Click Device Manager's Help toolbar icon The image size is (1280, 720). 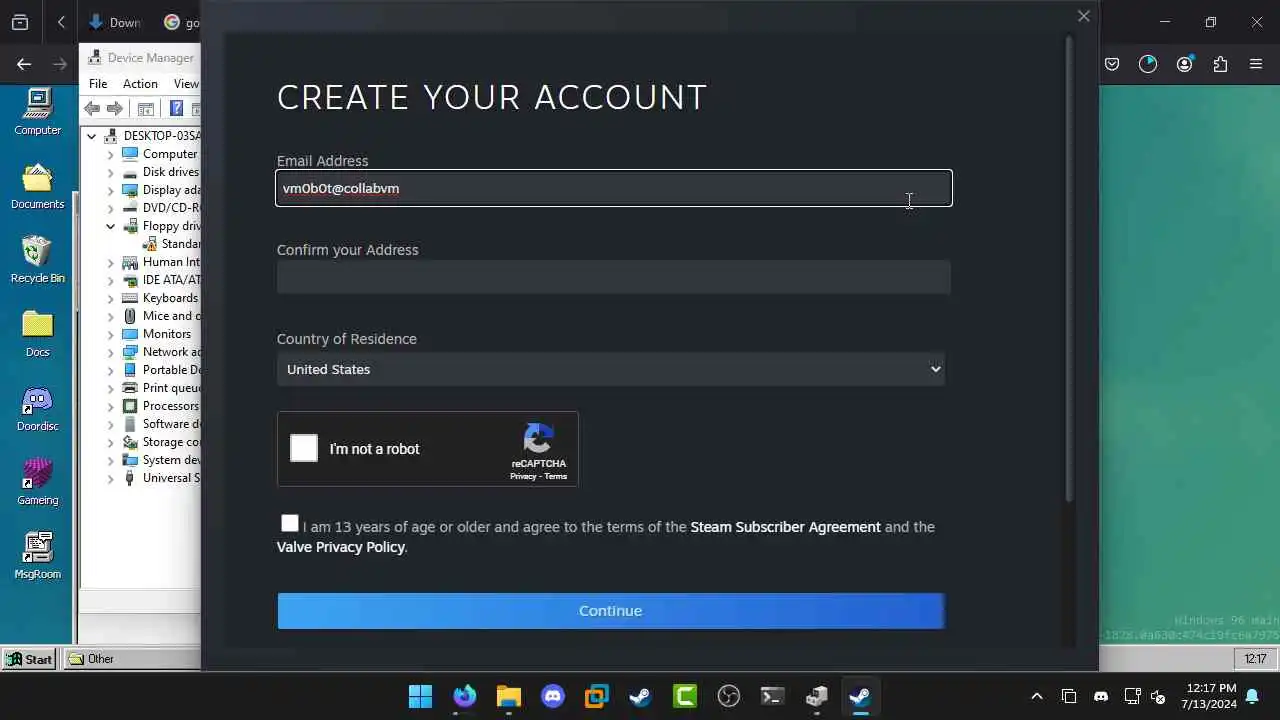coord(177,109)
